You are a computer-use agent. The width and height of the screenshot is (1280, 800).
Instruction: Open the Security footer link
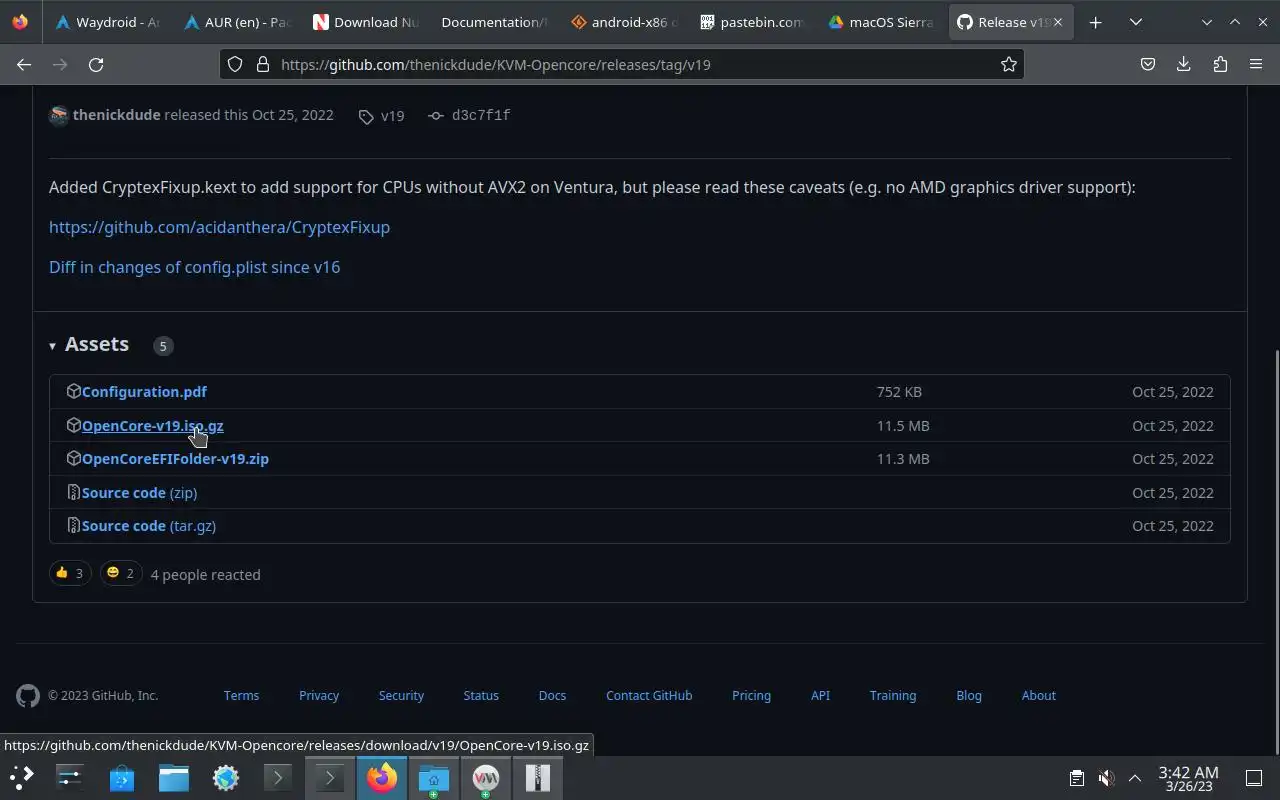(401, 696)
